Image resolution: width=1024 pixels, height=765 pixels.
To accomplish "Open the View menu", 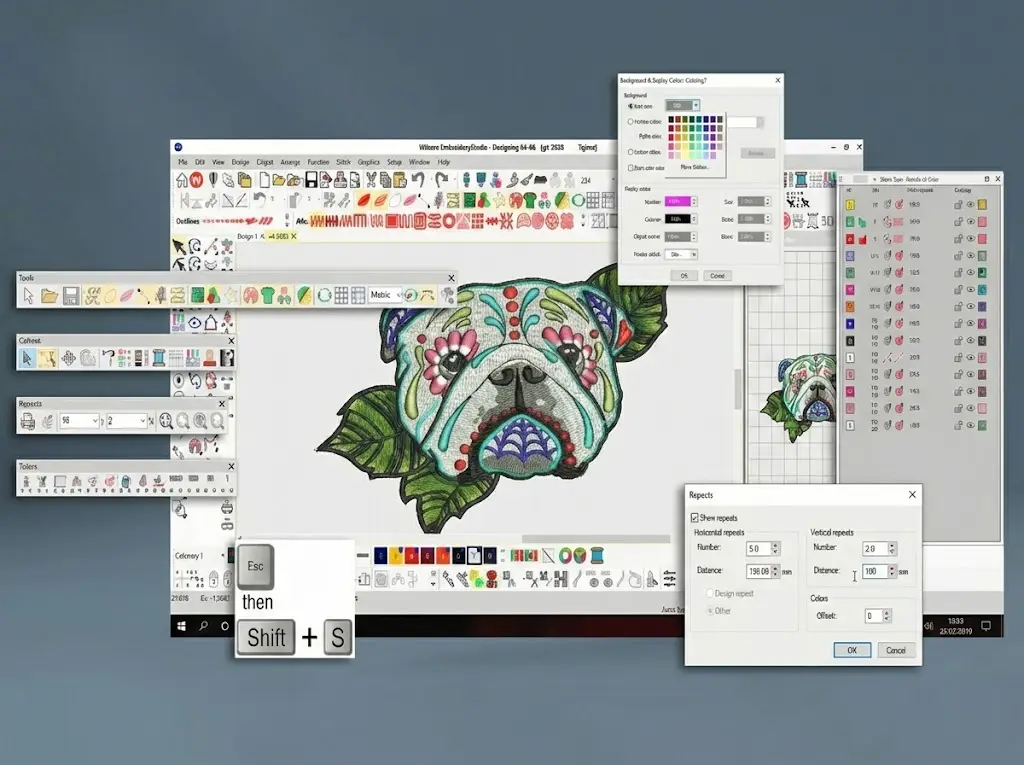I will [x=218, y=162].
